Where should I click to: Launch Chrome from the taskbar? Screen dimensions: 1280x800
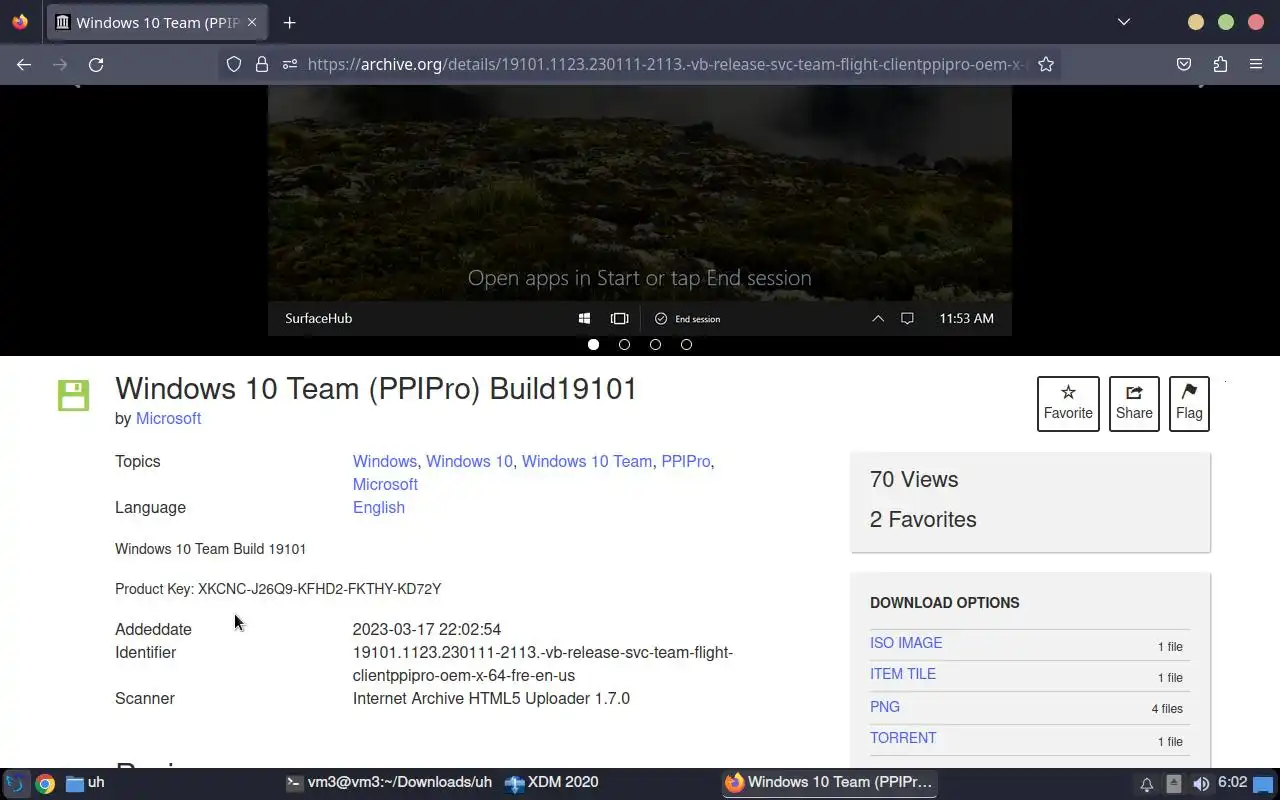45,783
